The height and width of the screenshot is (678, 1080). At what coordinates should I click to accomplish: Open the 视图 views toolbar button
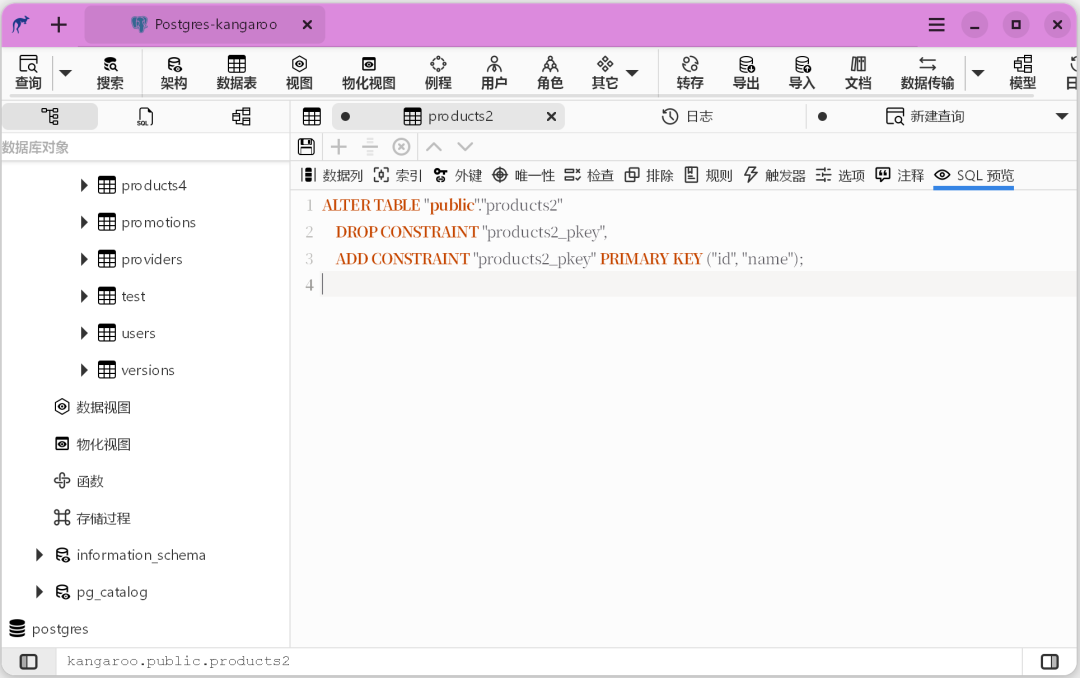(299, 72)
